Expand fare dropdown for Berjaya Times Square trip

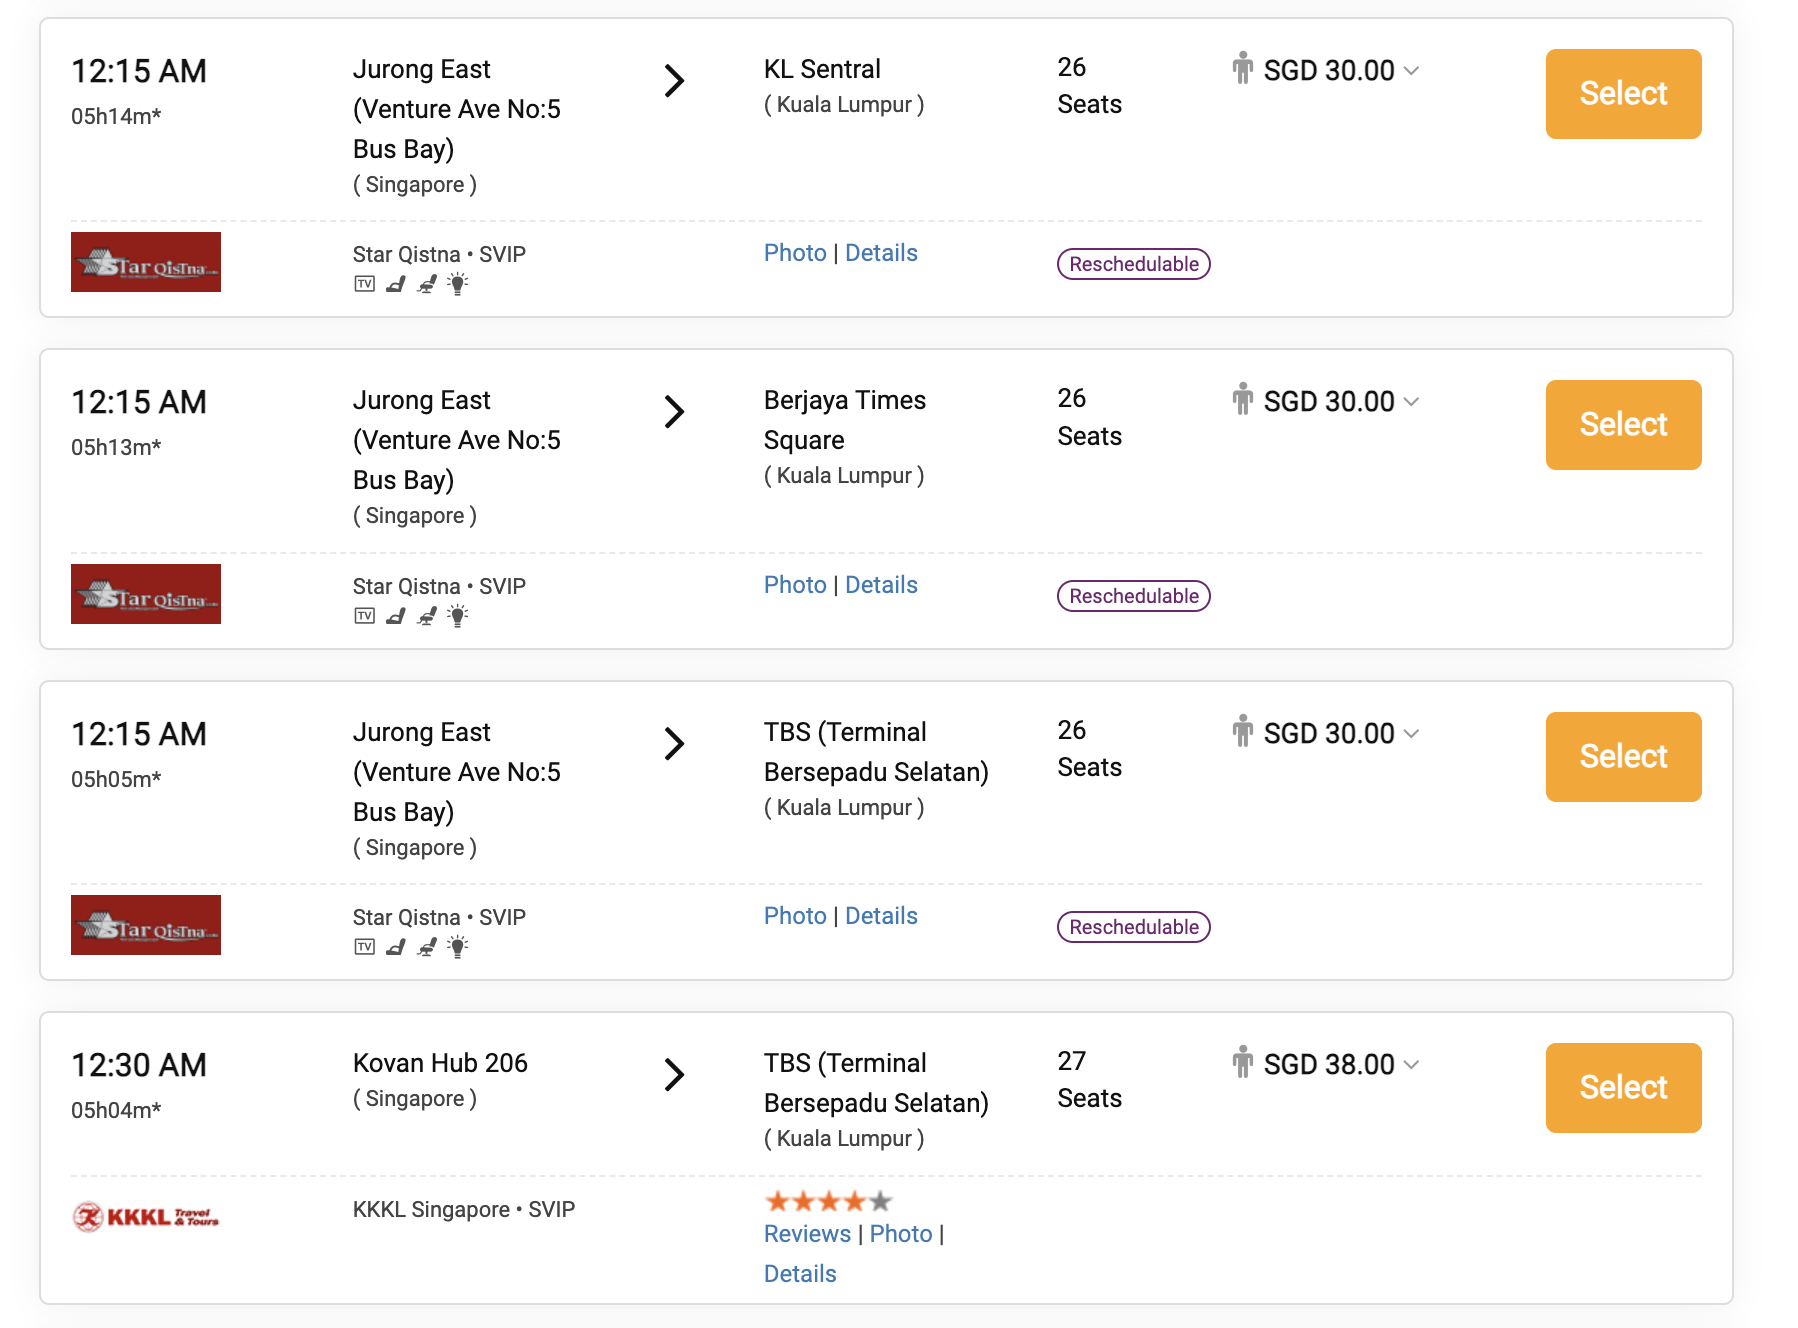tap(1411, 402)
